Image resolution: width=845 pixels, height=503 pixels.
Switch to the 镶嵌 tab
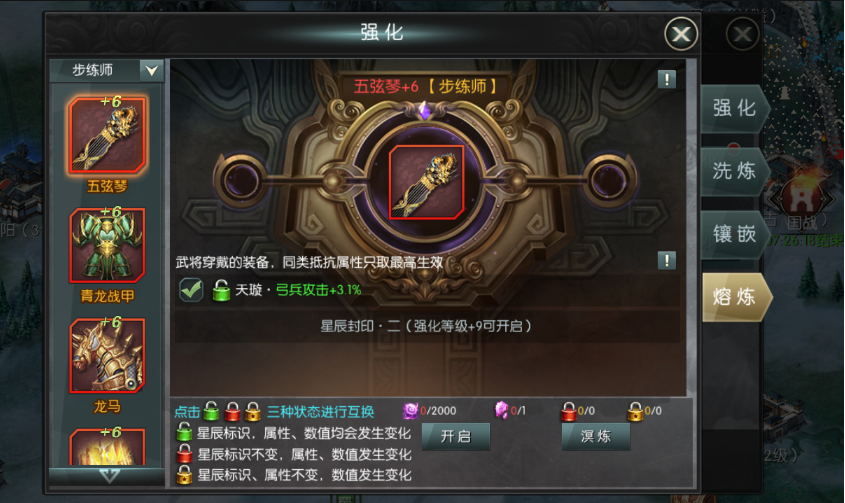point(734,235)
